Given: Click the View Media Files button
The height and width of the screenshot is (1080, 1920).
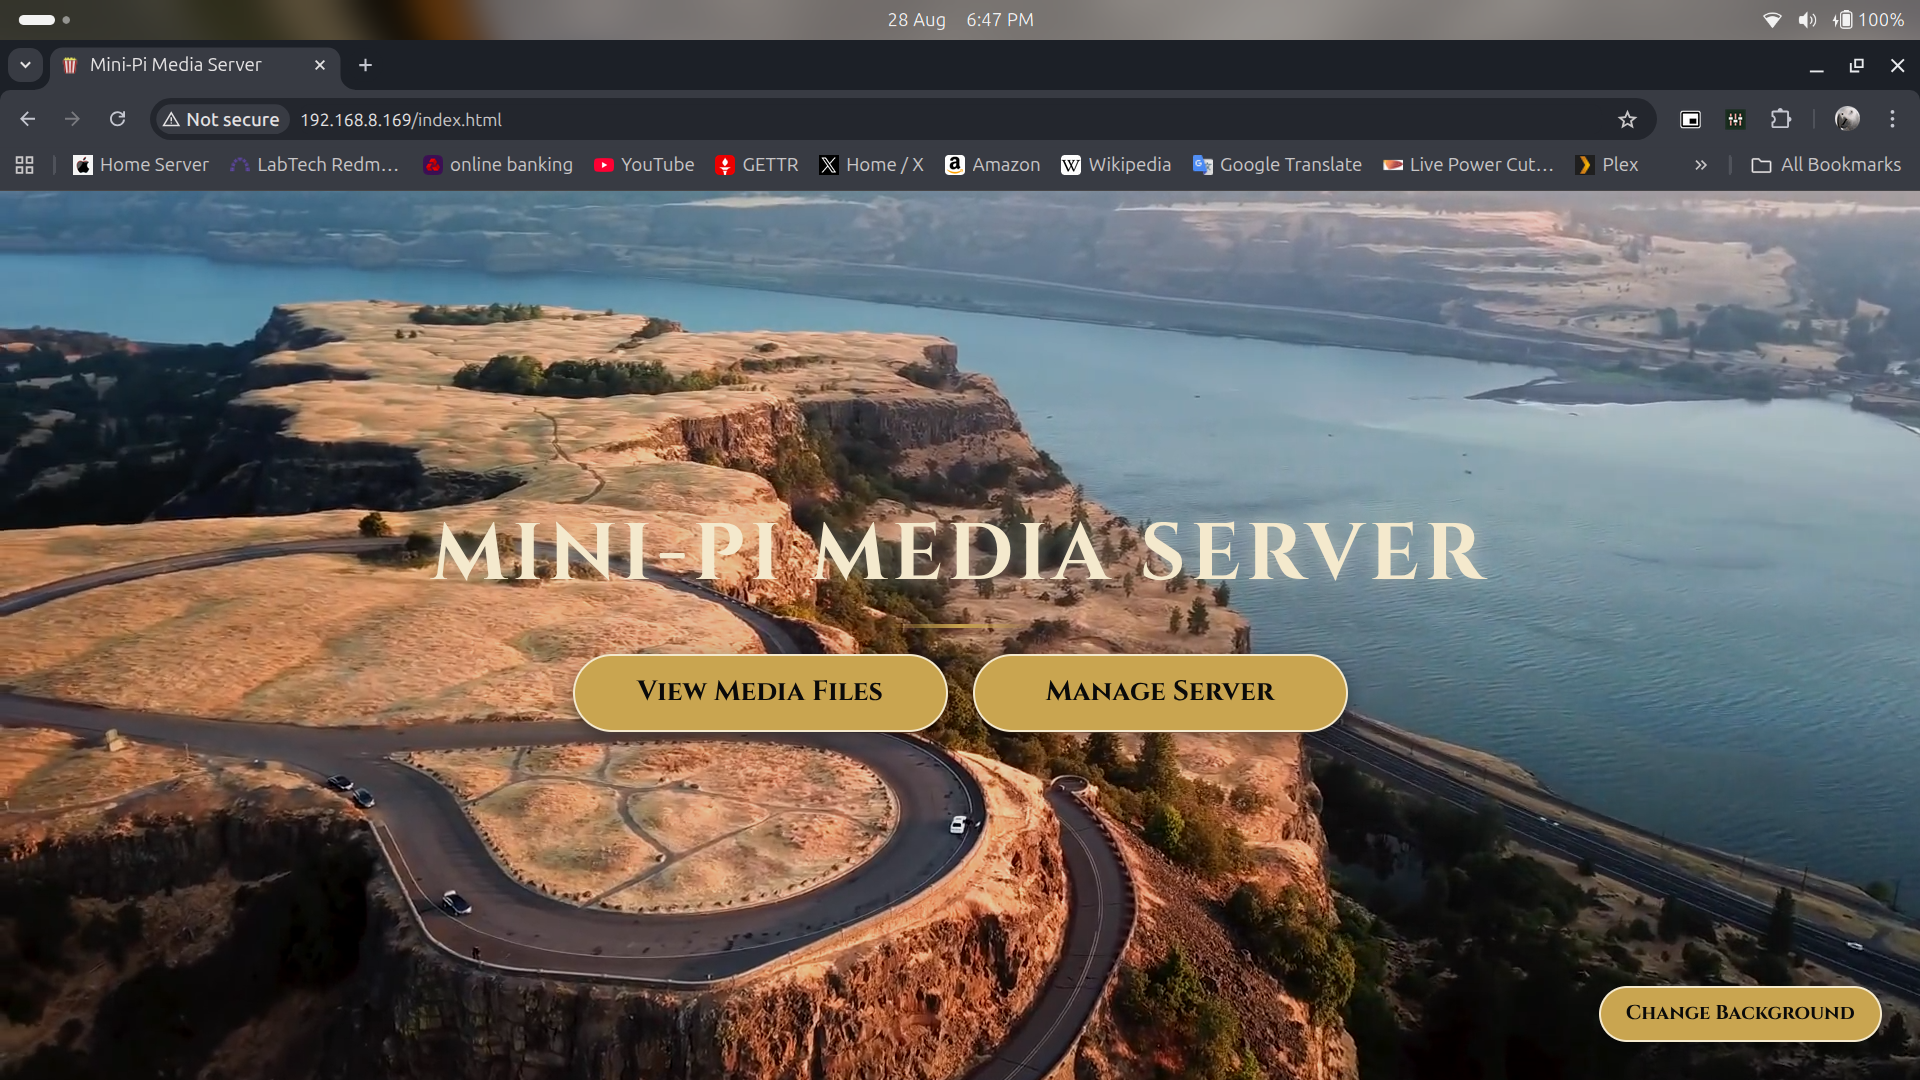Looking at the screenshot, I should (760, 692).
